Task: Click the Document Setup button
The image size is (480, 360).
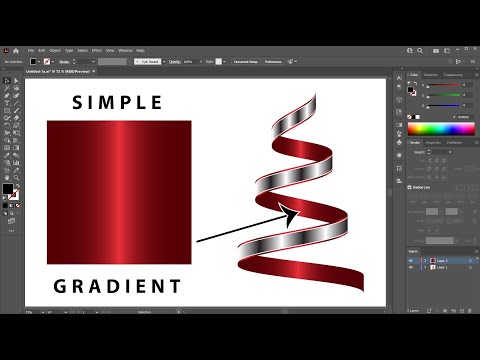Action: [246, 62]
